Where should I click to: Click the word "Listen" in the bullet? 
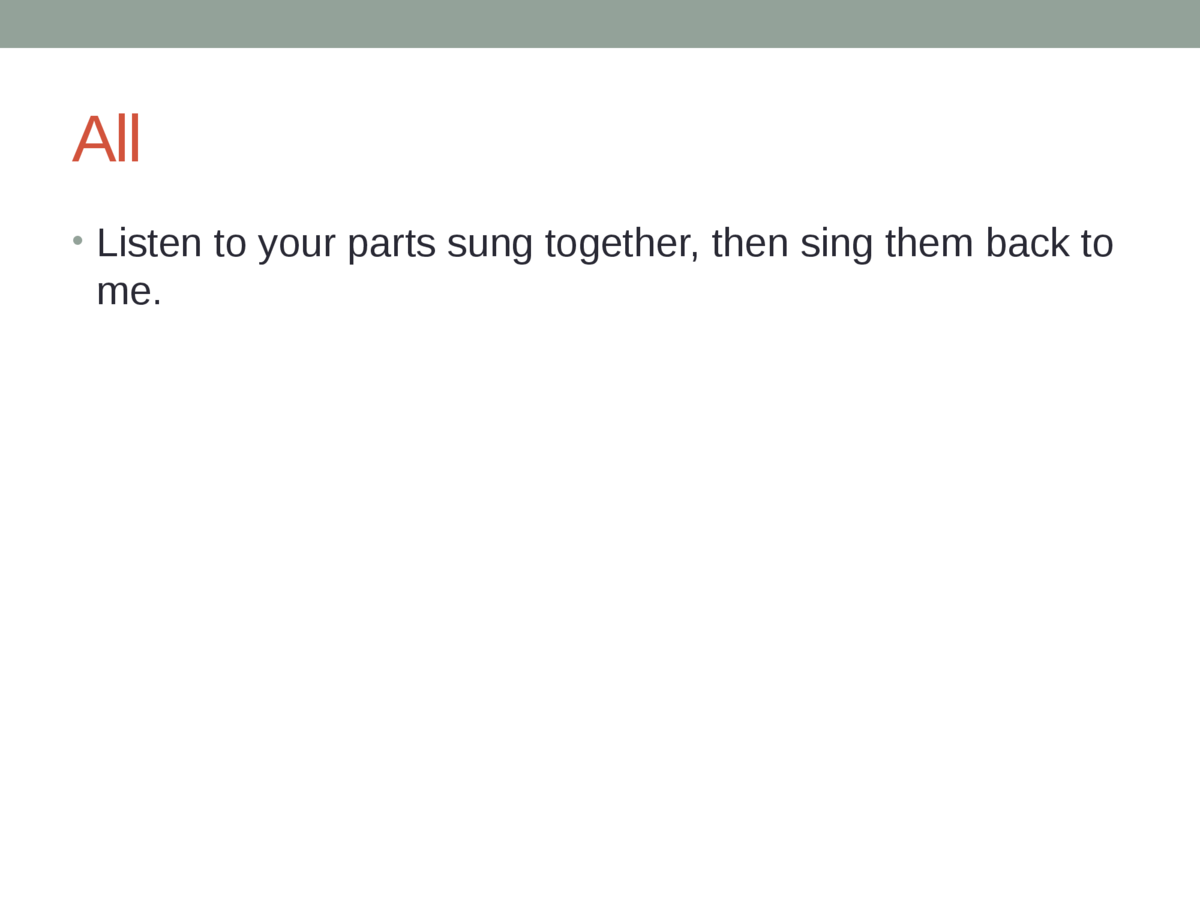(x=149, y=243)
